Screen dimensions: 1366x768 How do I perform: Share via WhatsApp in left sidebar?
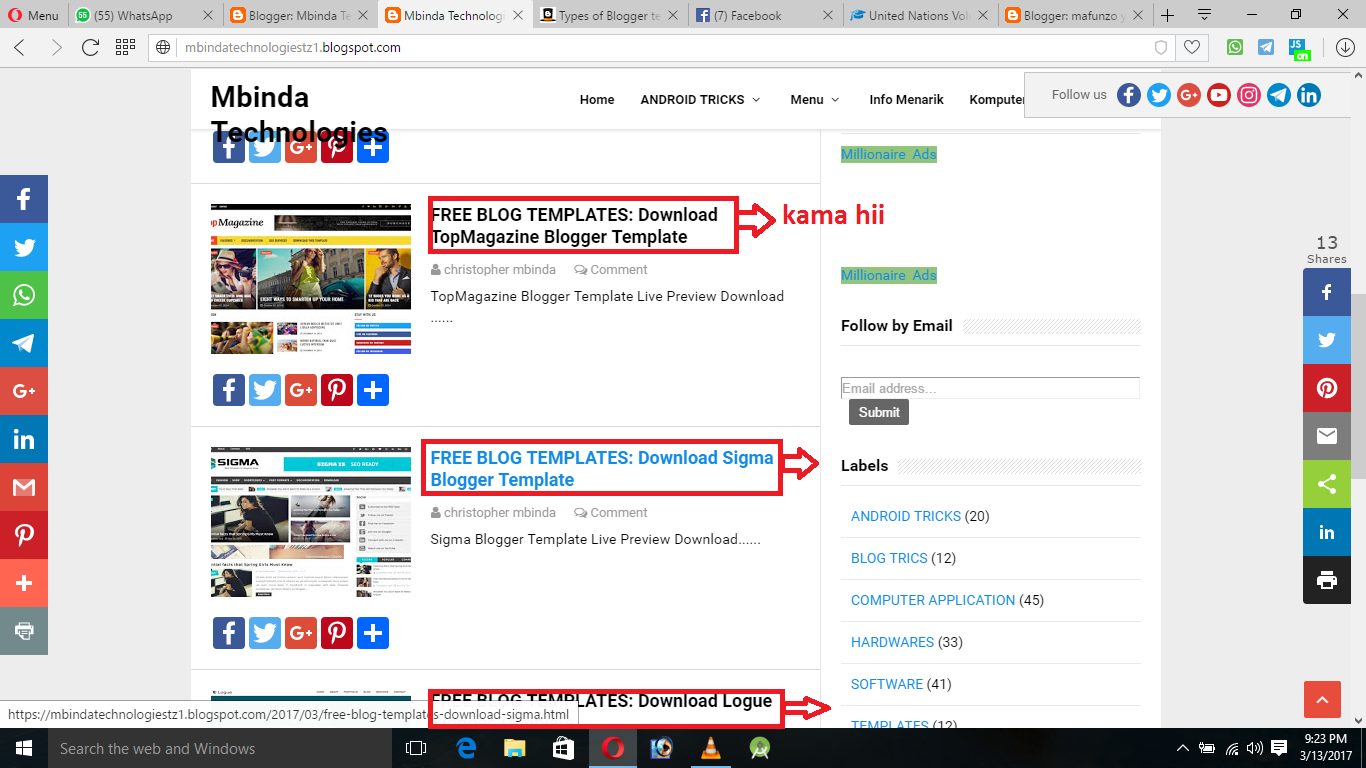tap(24, 295)
